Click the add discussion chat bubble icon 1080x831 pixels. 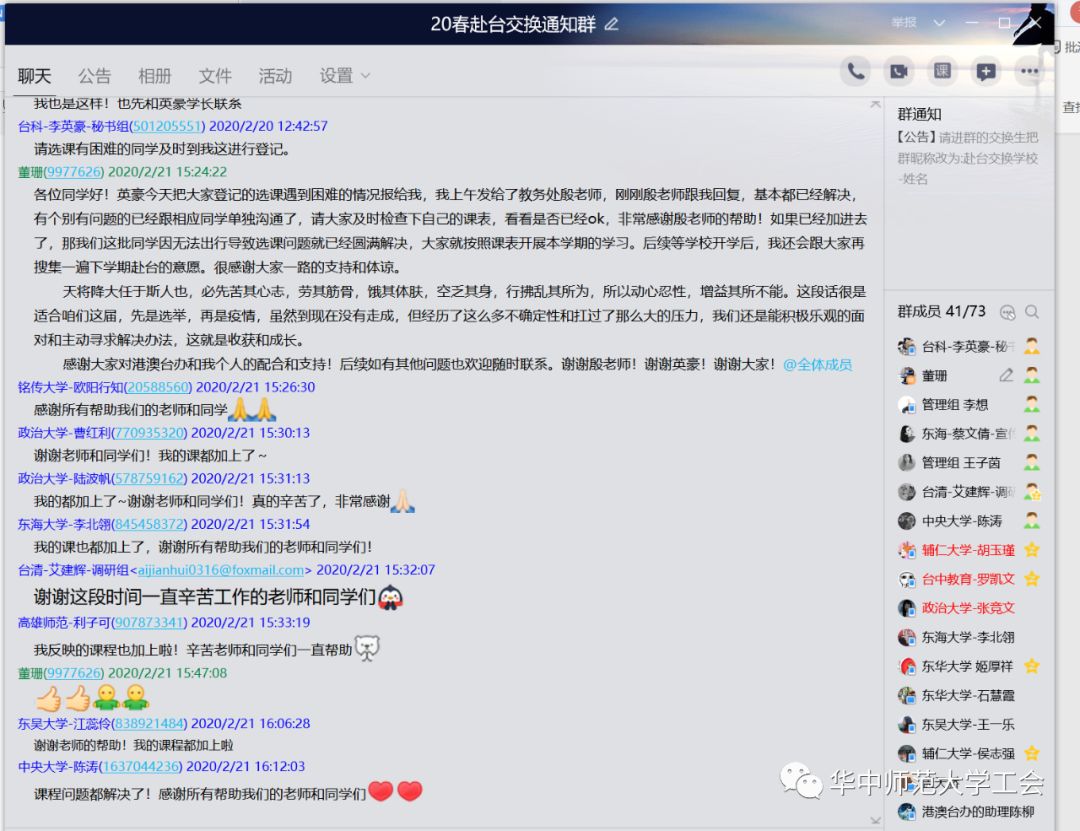point(985,71)
